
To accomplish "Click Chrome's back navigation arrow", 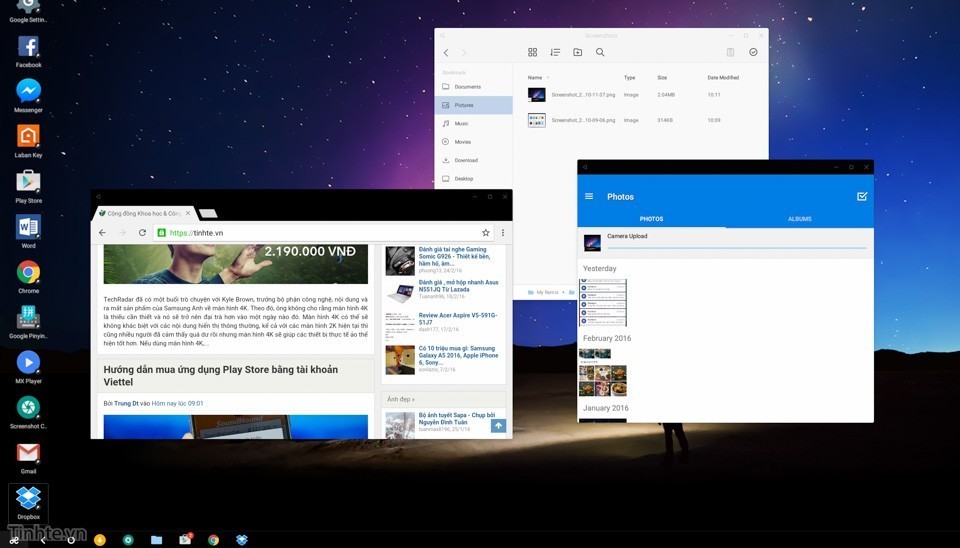I will coord(102,233).
